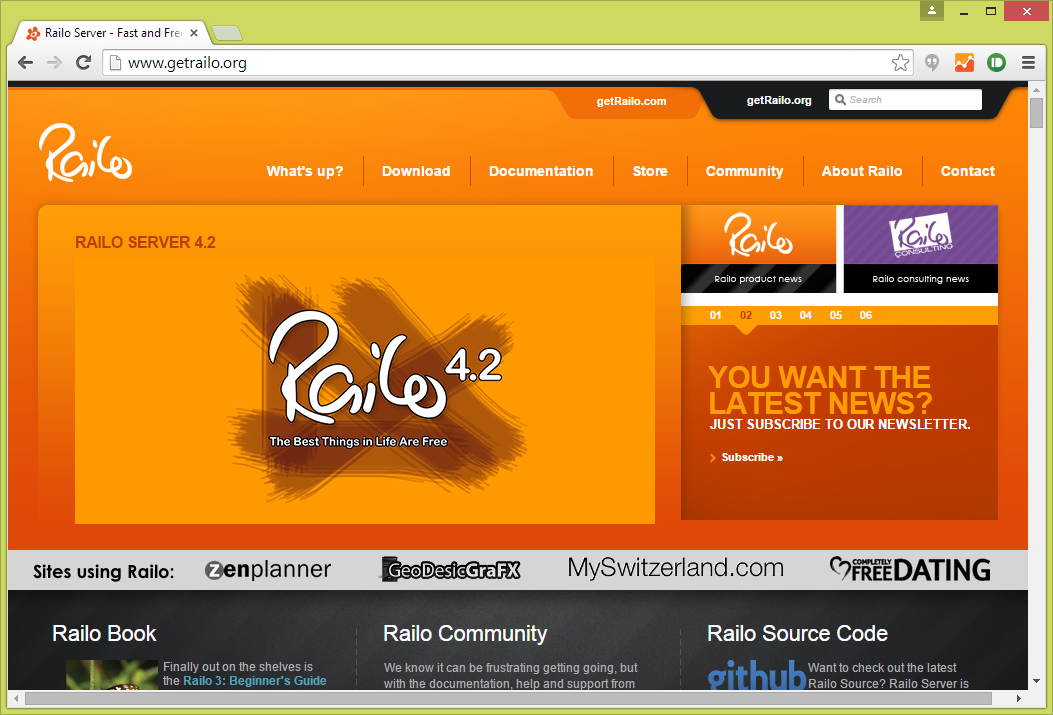1053x715 pixels.
Task: Select the Store navigation item
Action: coord(650,171)
